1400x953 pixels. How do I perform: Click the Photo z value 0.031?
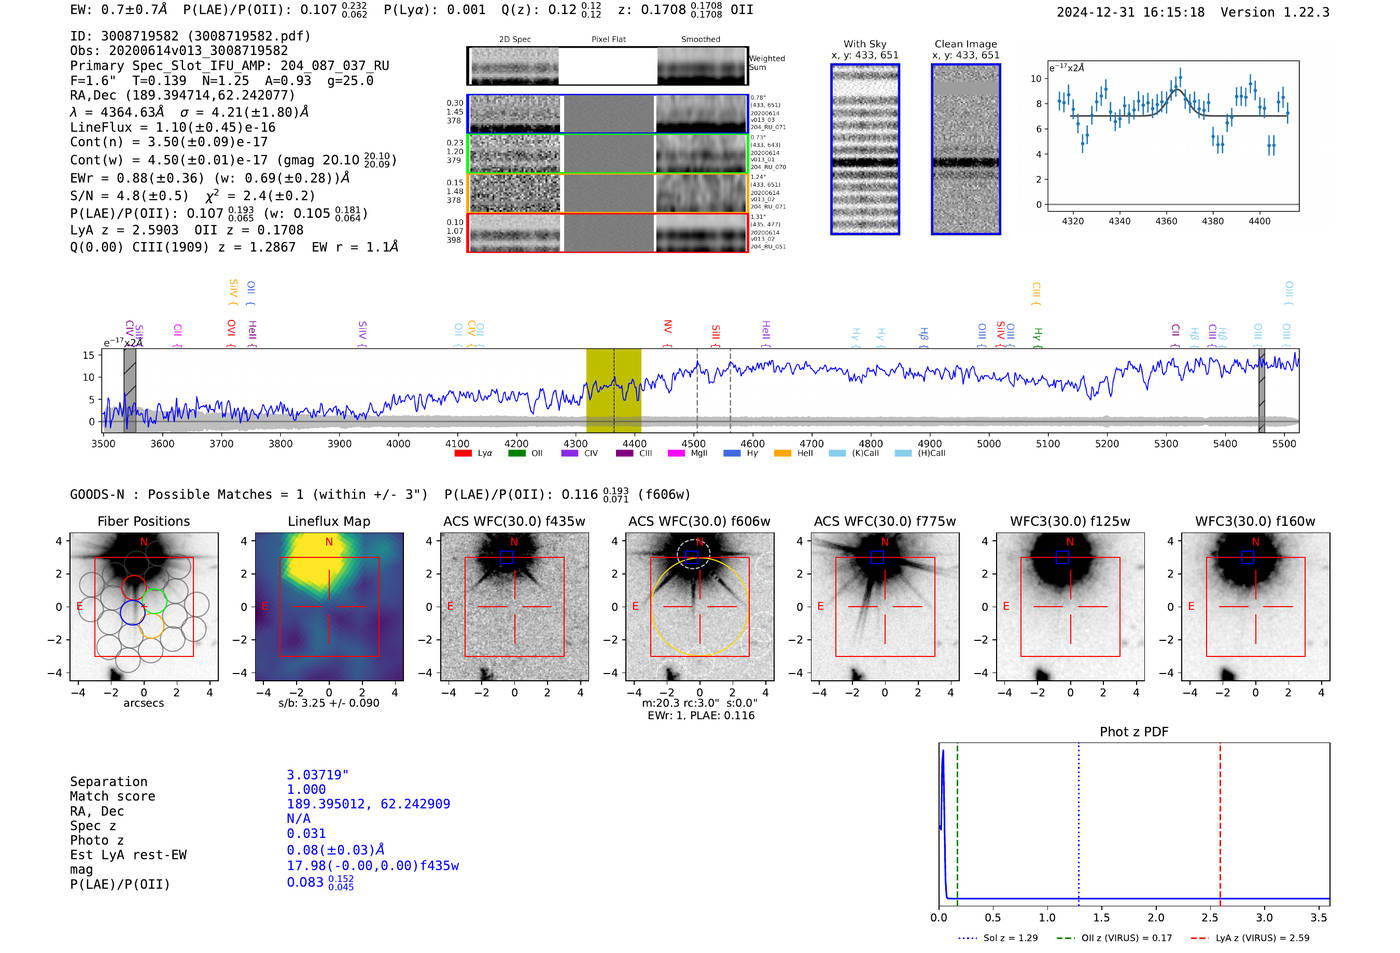tap(306, 833)
